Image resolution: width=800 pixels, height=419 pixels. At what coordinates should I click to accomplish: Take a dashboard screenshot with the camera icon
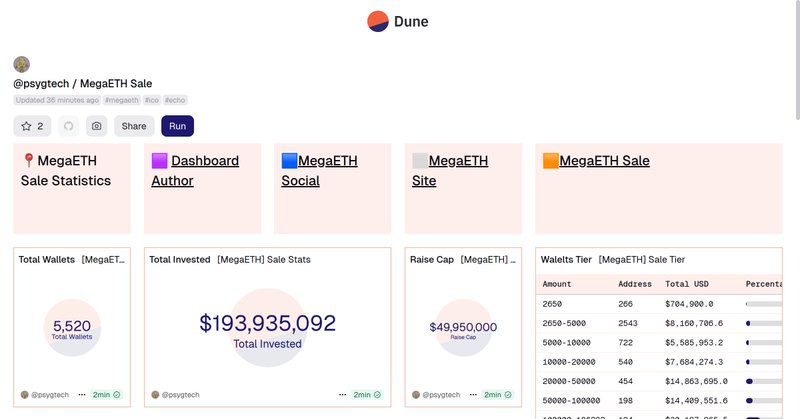click(96, 126)
